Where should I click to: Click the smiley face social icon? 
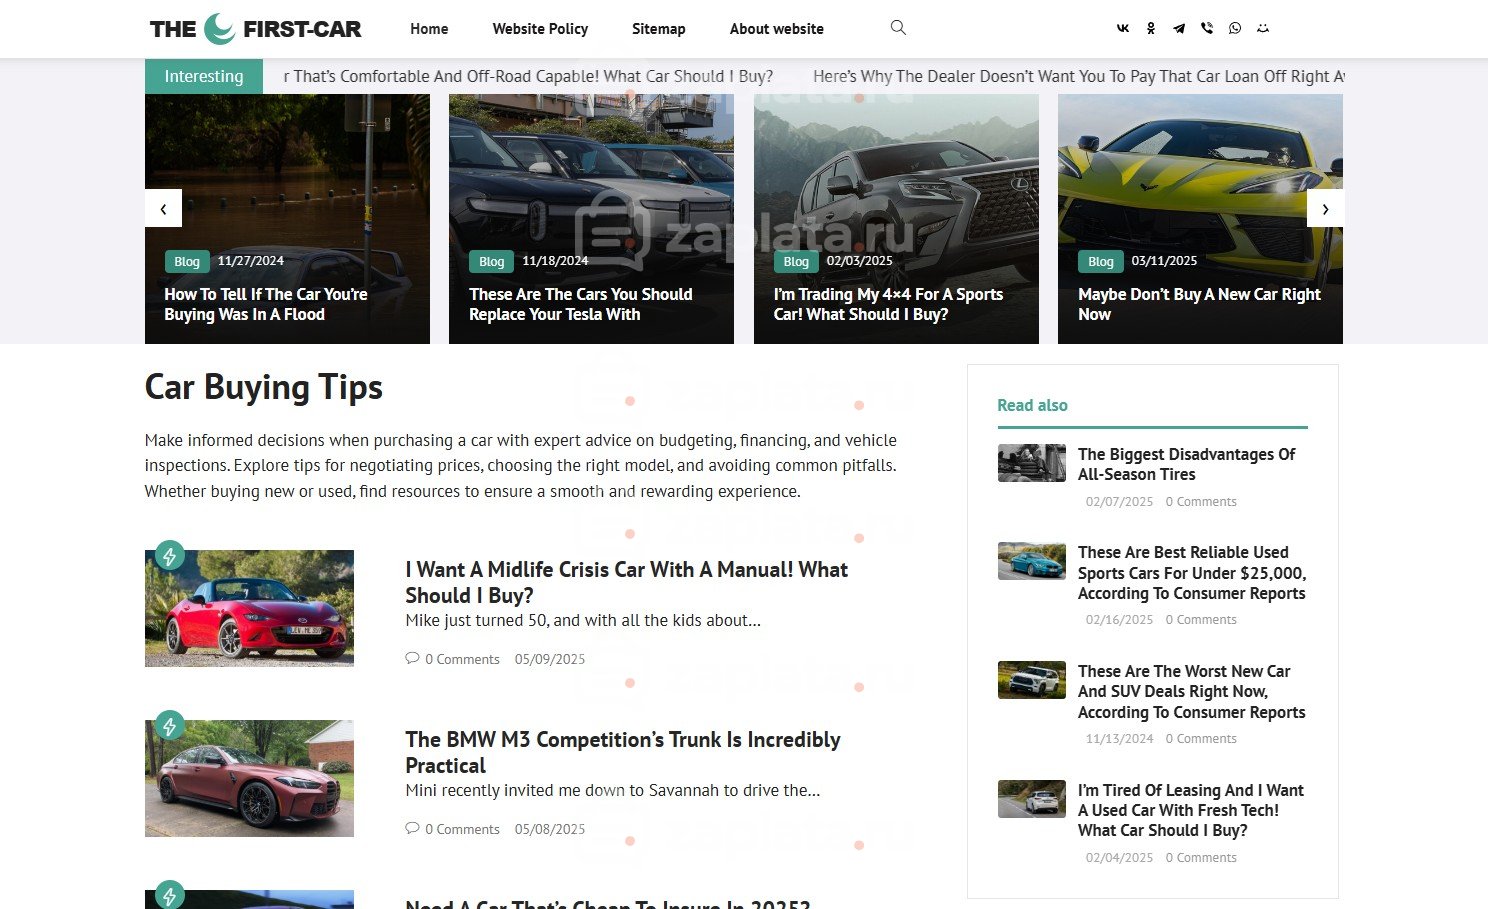tap(1263, 29)
